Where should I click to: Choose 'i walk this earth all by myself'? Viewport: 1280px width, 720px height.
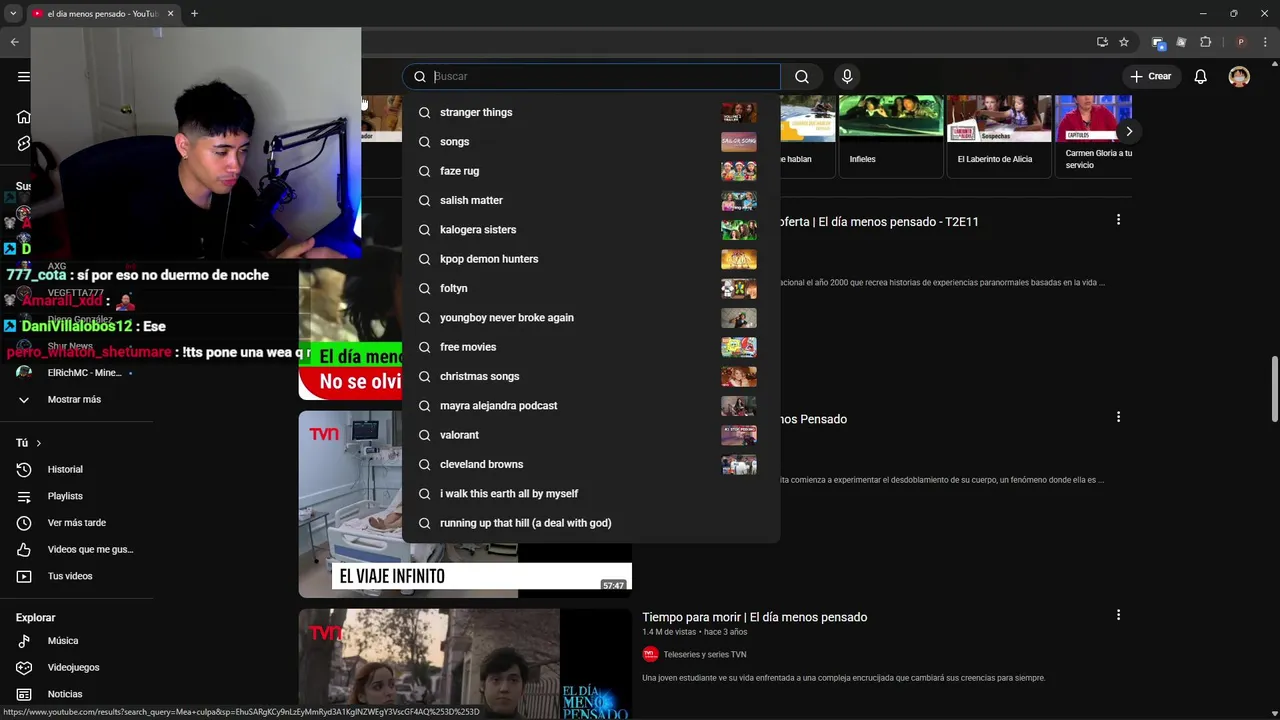[x=590, y=494]
